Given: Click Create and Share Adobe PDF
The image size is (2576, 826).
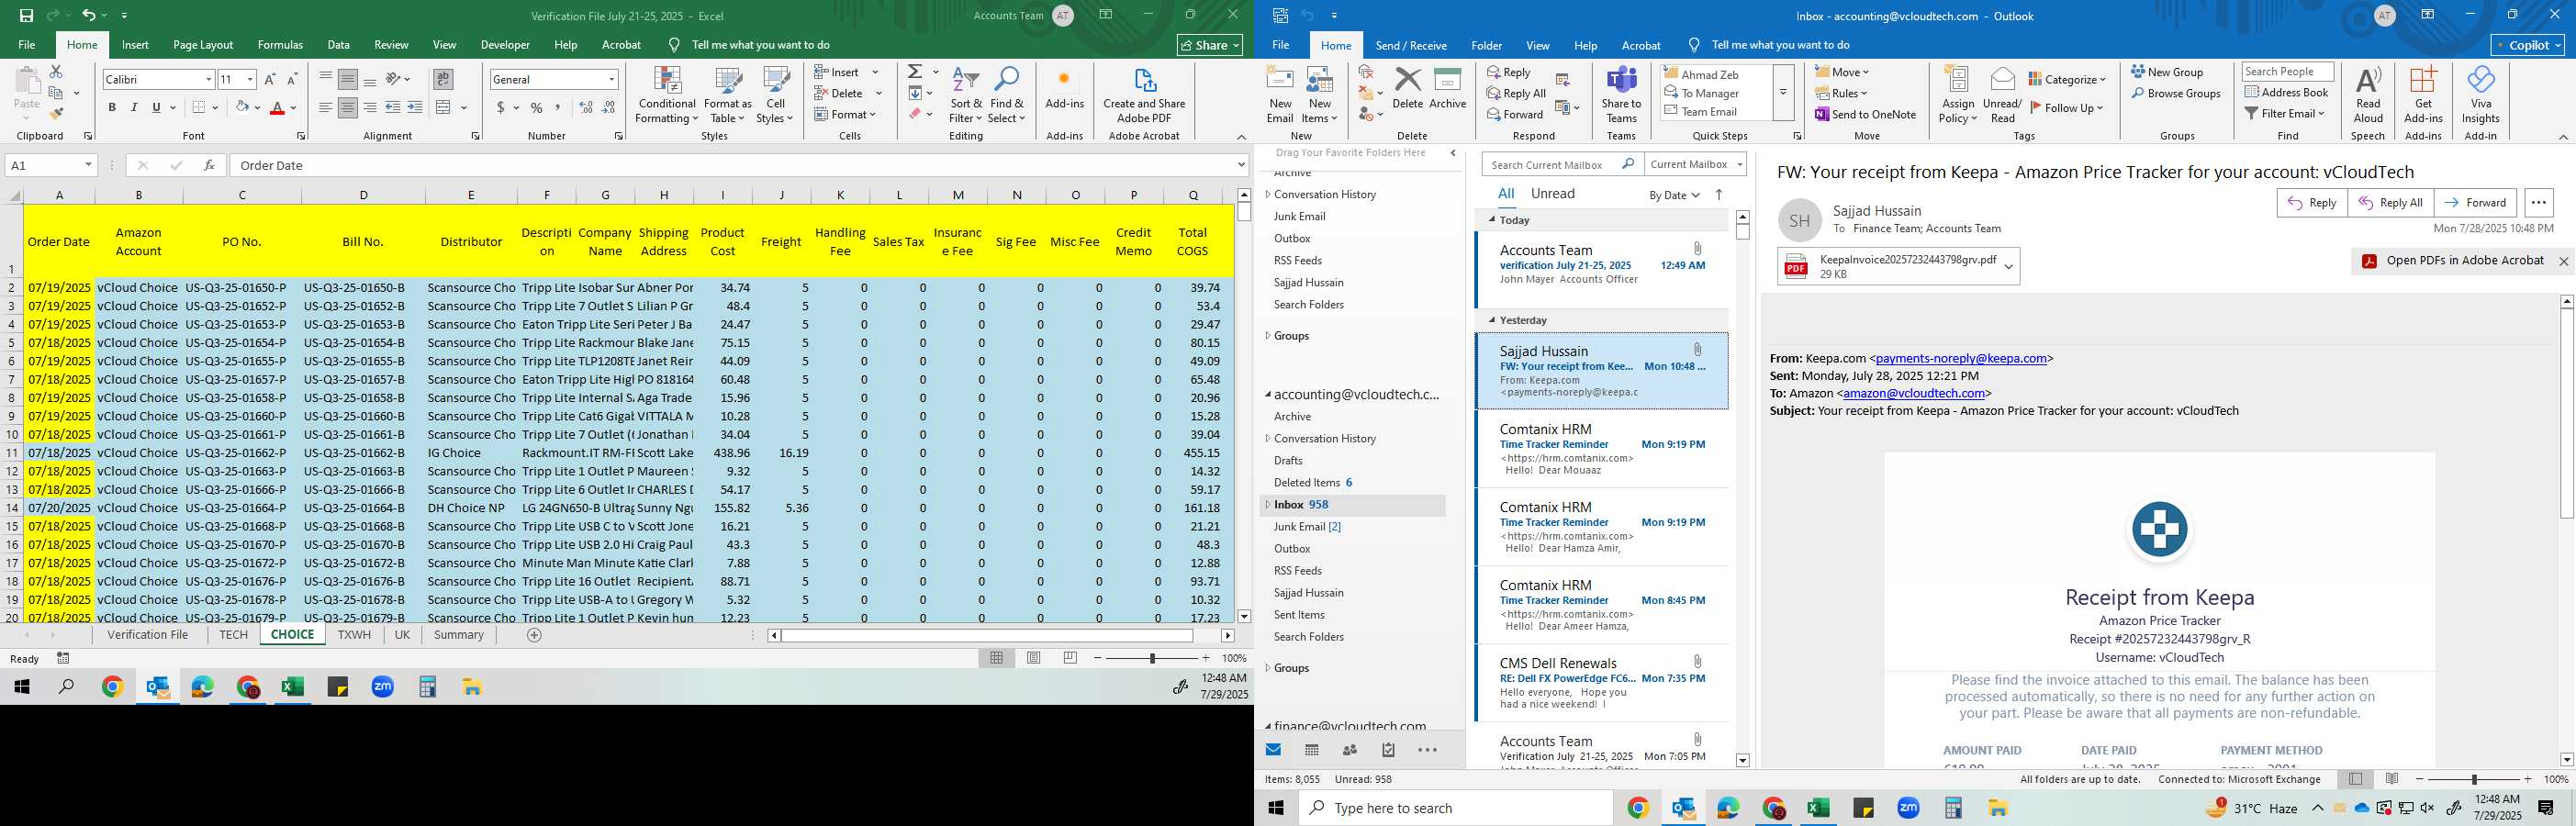Looking at the screenshot, I should [1144, 95].
